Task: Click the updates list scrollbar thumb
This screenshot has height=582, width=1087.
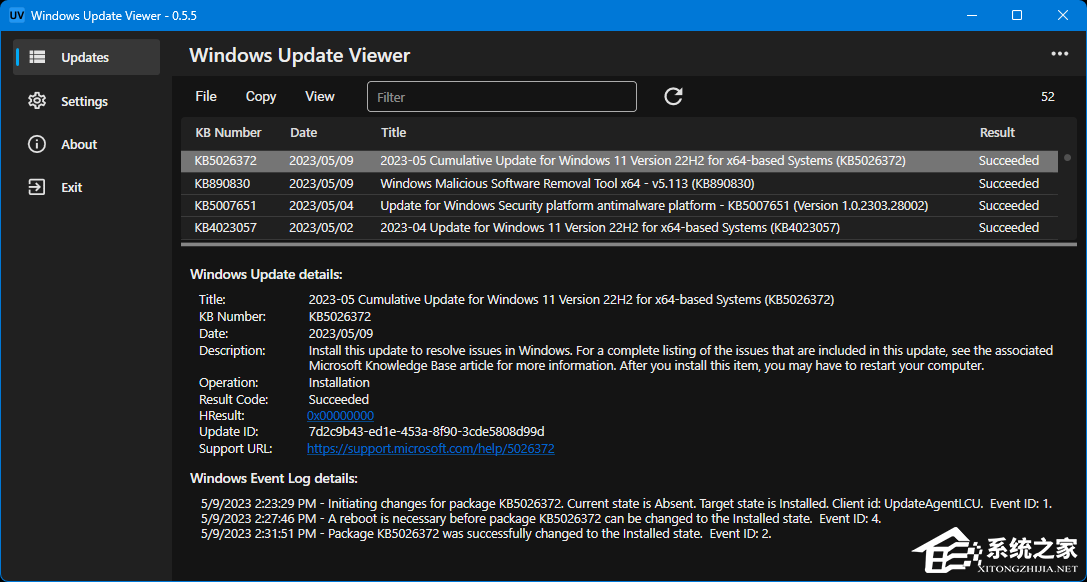Action: (1067, 158)
